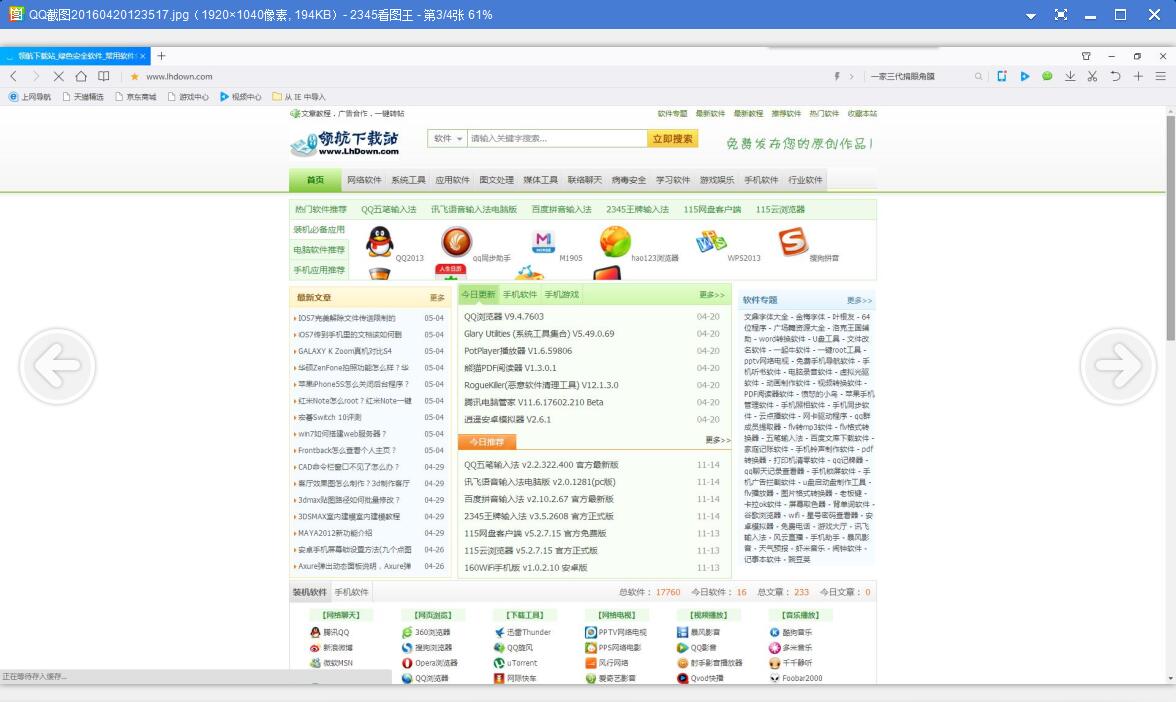Click the hao123浏览器 icon
This screenshot has height=702, width=1176.
tap(615, 242)
